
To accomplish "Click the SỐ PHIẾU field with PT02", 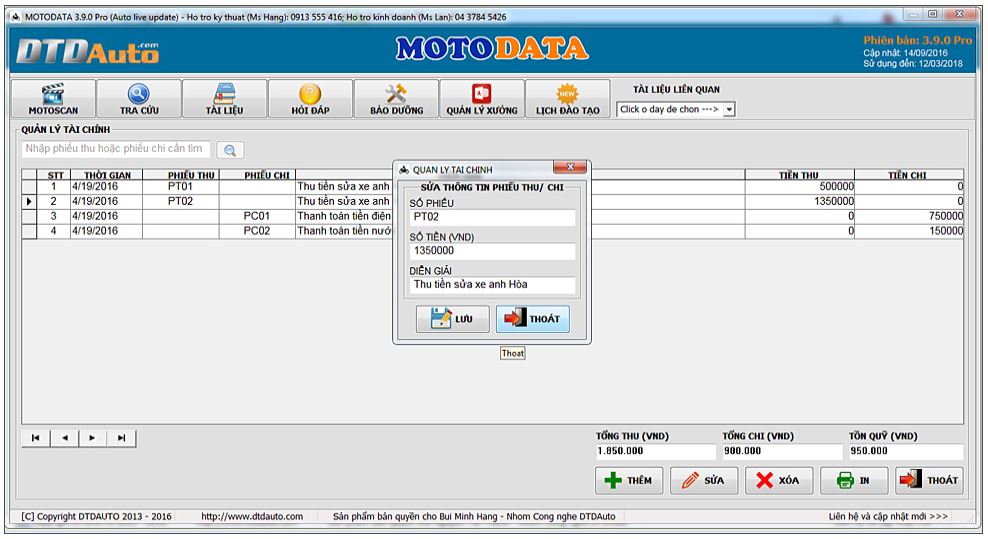I will click(492, 217).
